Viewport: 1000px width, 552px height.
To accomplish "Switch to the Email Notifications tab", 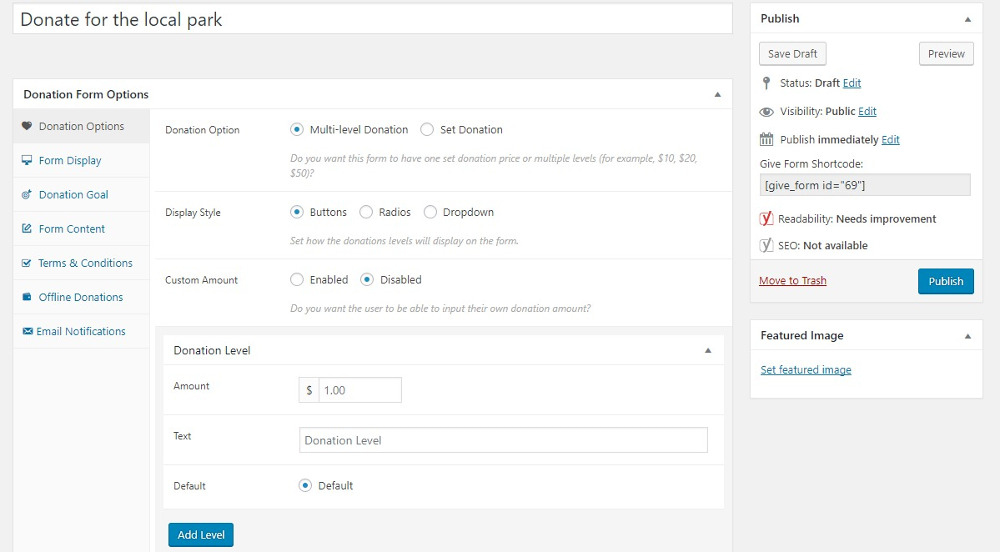I will coord(81,331).
